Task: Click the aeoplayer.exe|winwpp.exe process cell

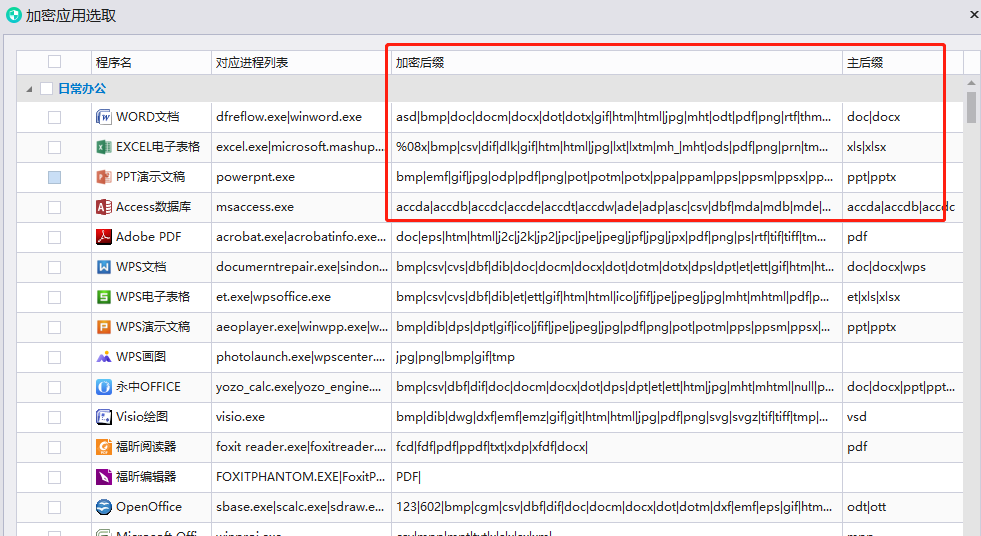Action: pyautogui.click(x=302, y=327)
